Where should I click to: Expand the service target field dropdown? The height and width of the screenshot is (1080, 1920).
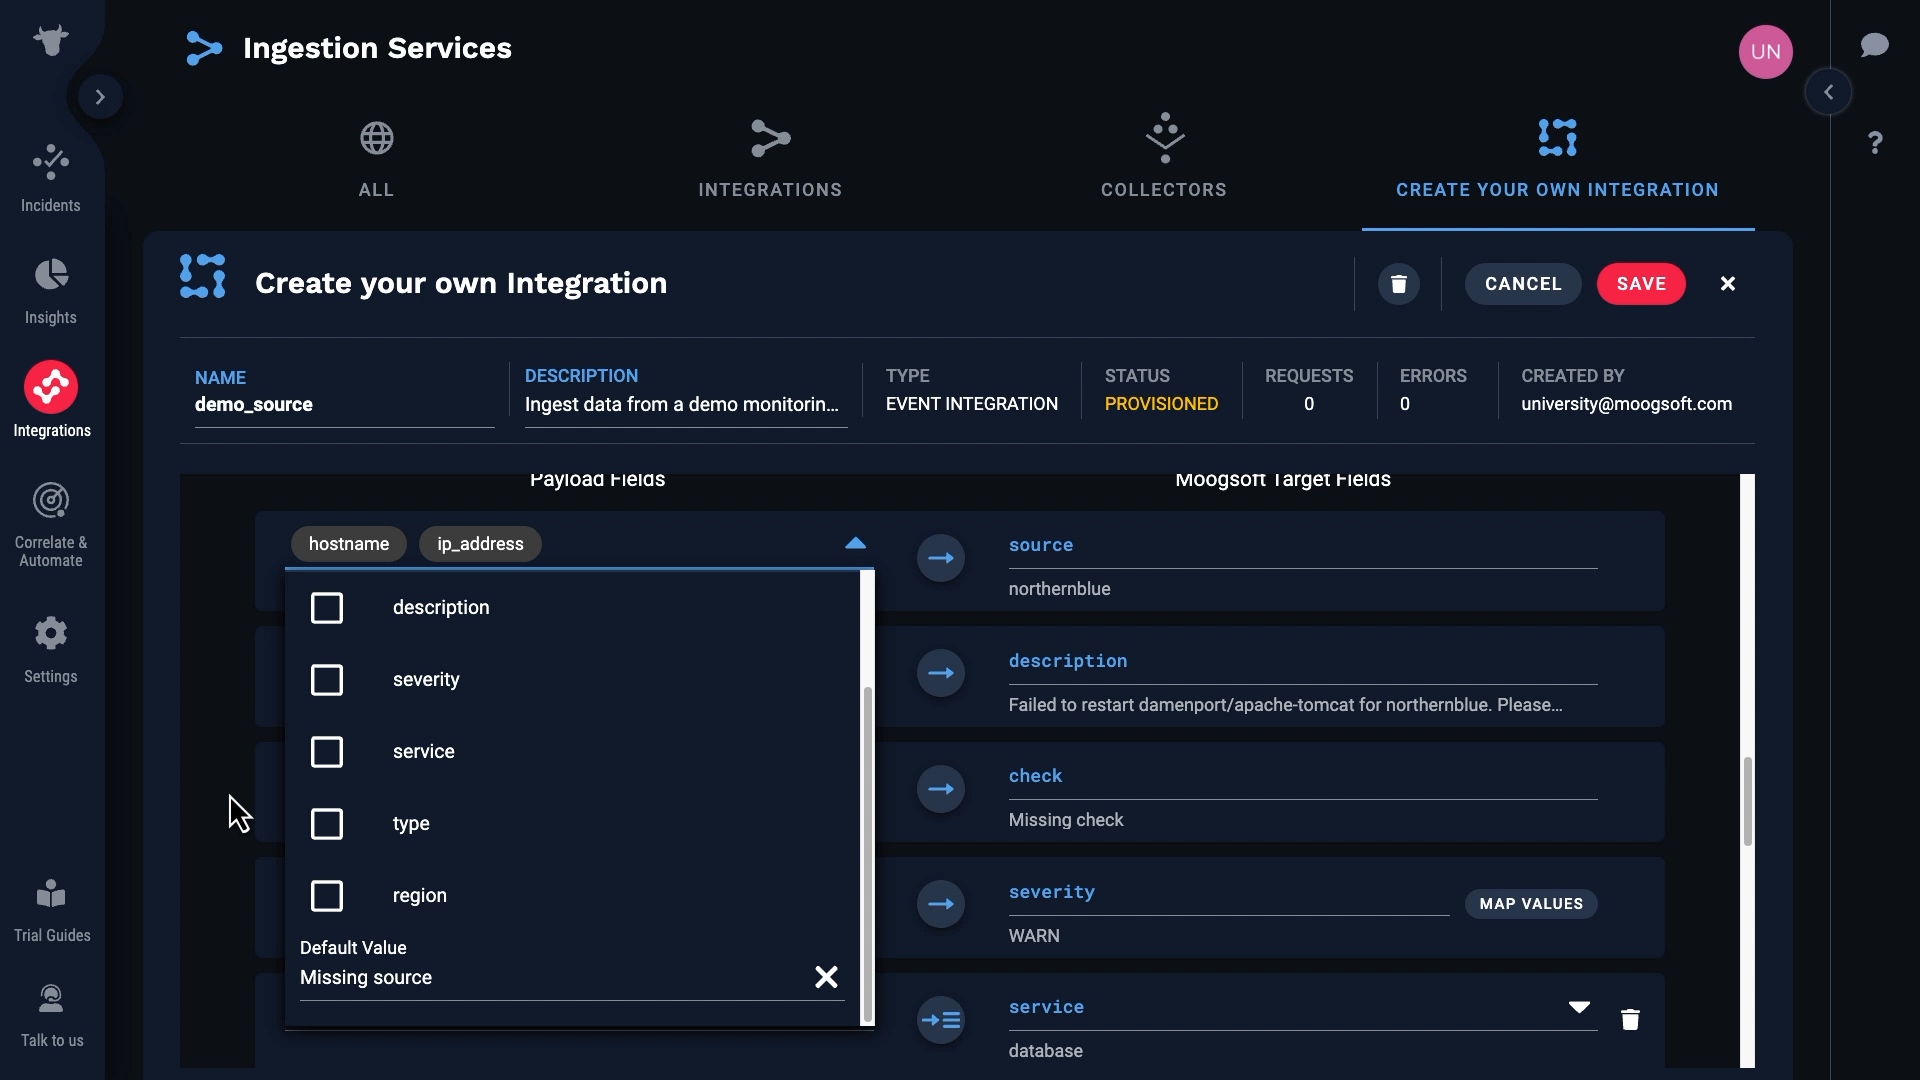(x=1578, y=1007)
